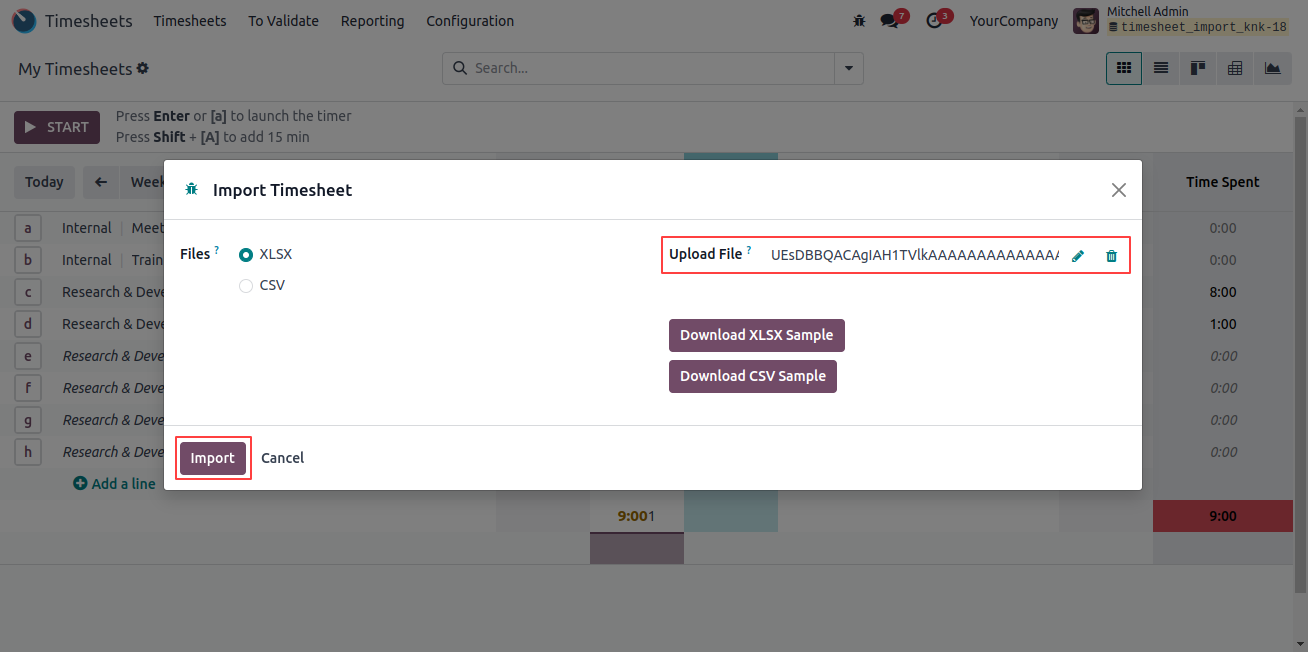The width and height of the screenshot is (1308, 652).
Task: Open the Reporting menu
Action: tap(372, 21)
